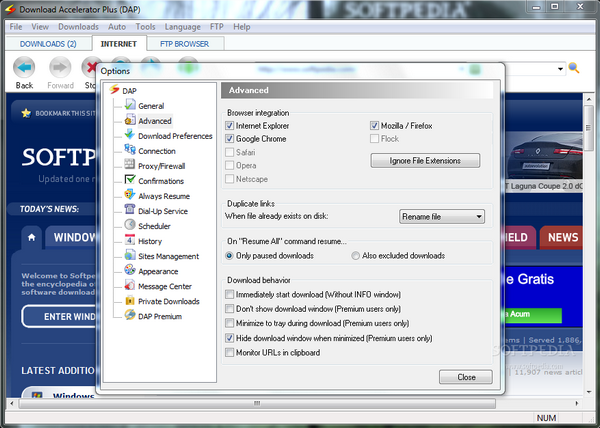Click the Proxy/Firewall icon
This screenshot has height=428, width=600.
point(130,164)
